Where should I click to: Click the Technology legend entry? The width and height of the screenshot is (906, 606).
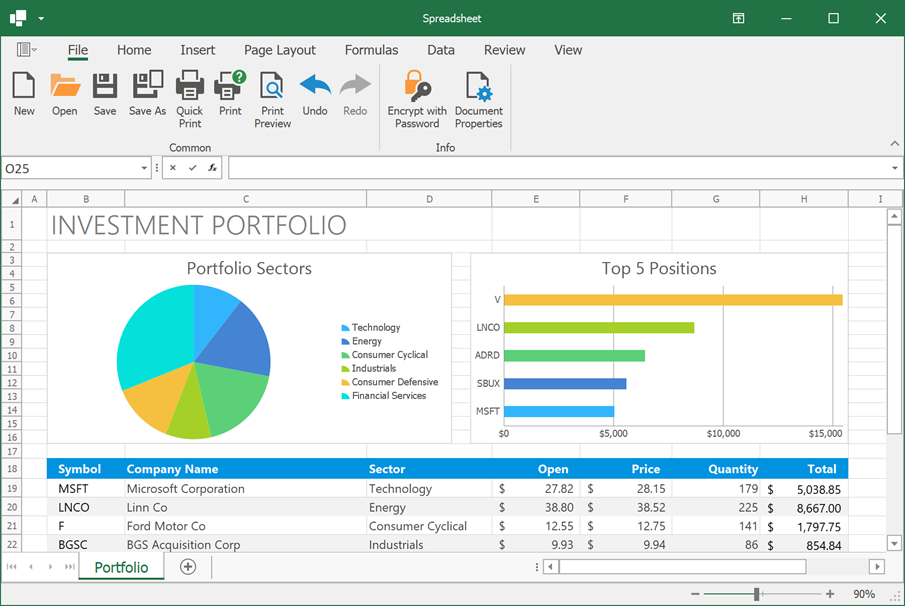370,328
